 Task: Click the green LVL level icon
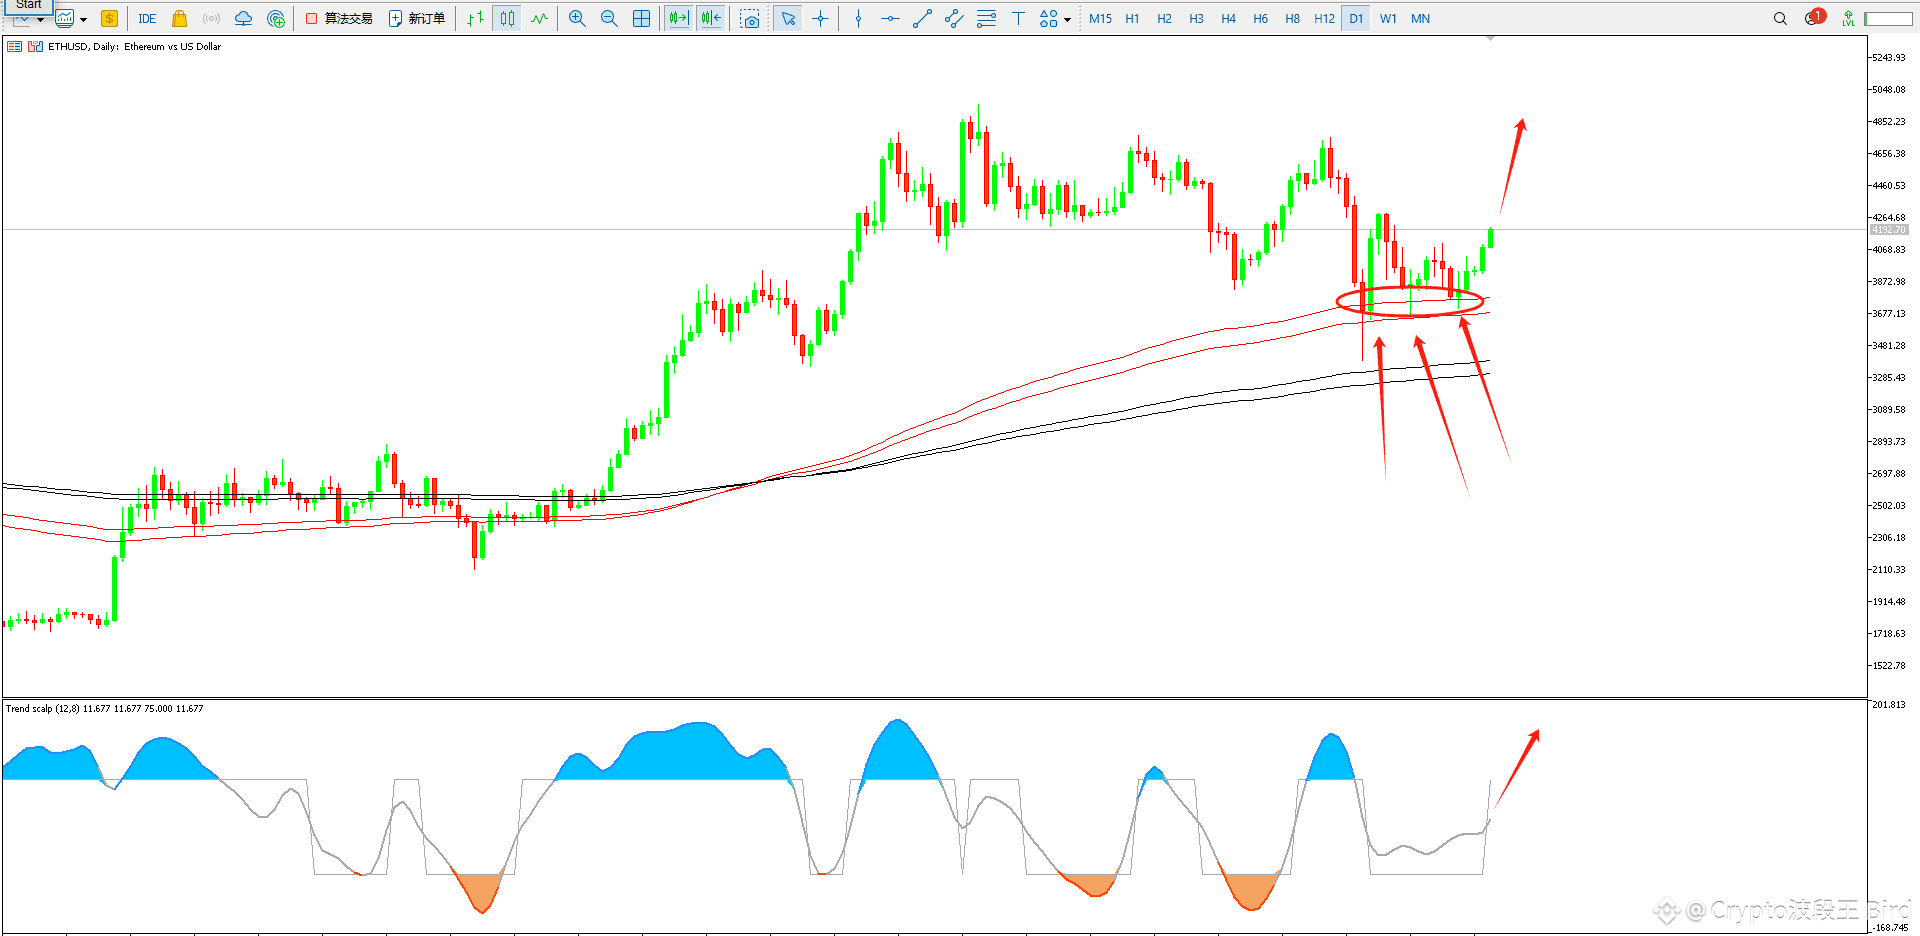click(x=1848, y=19)
